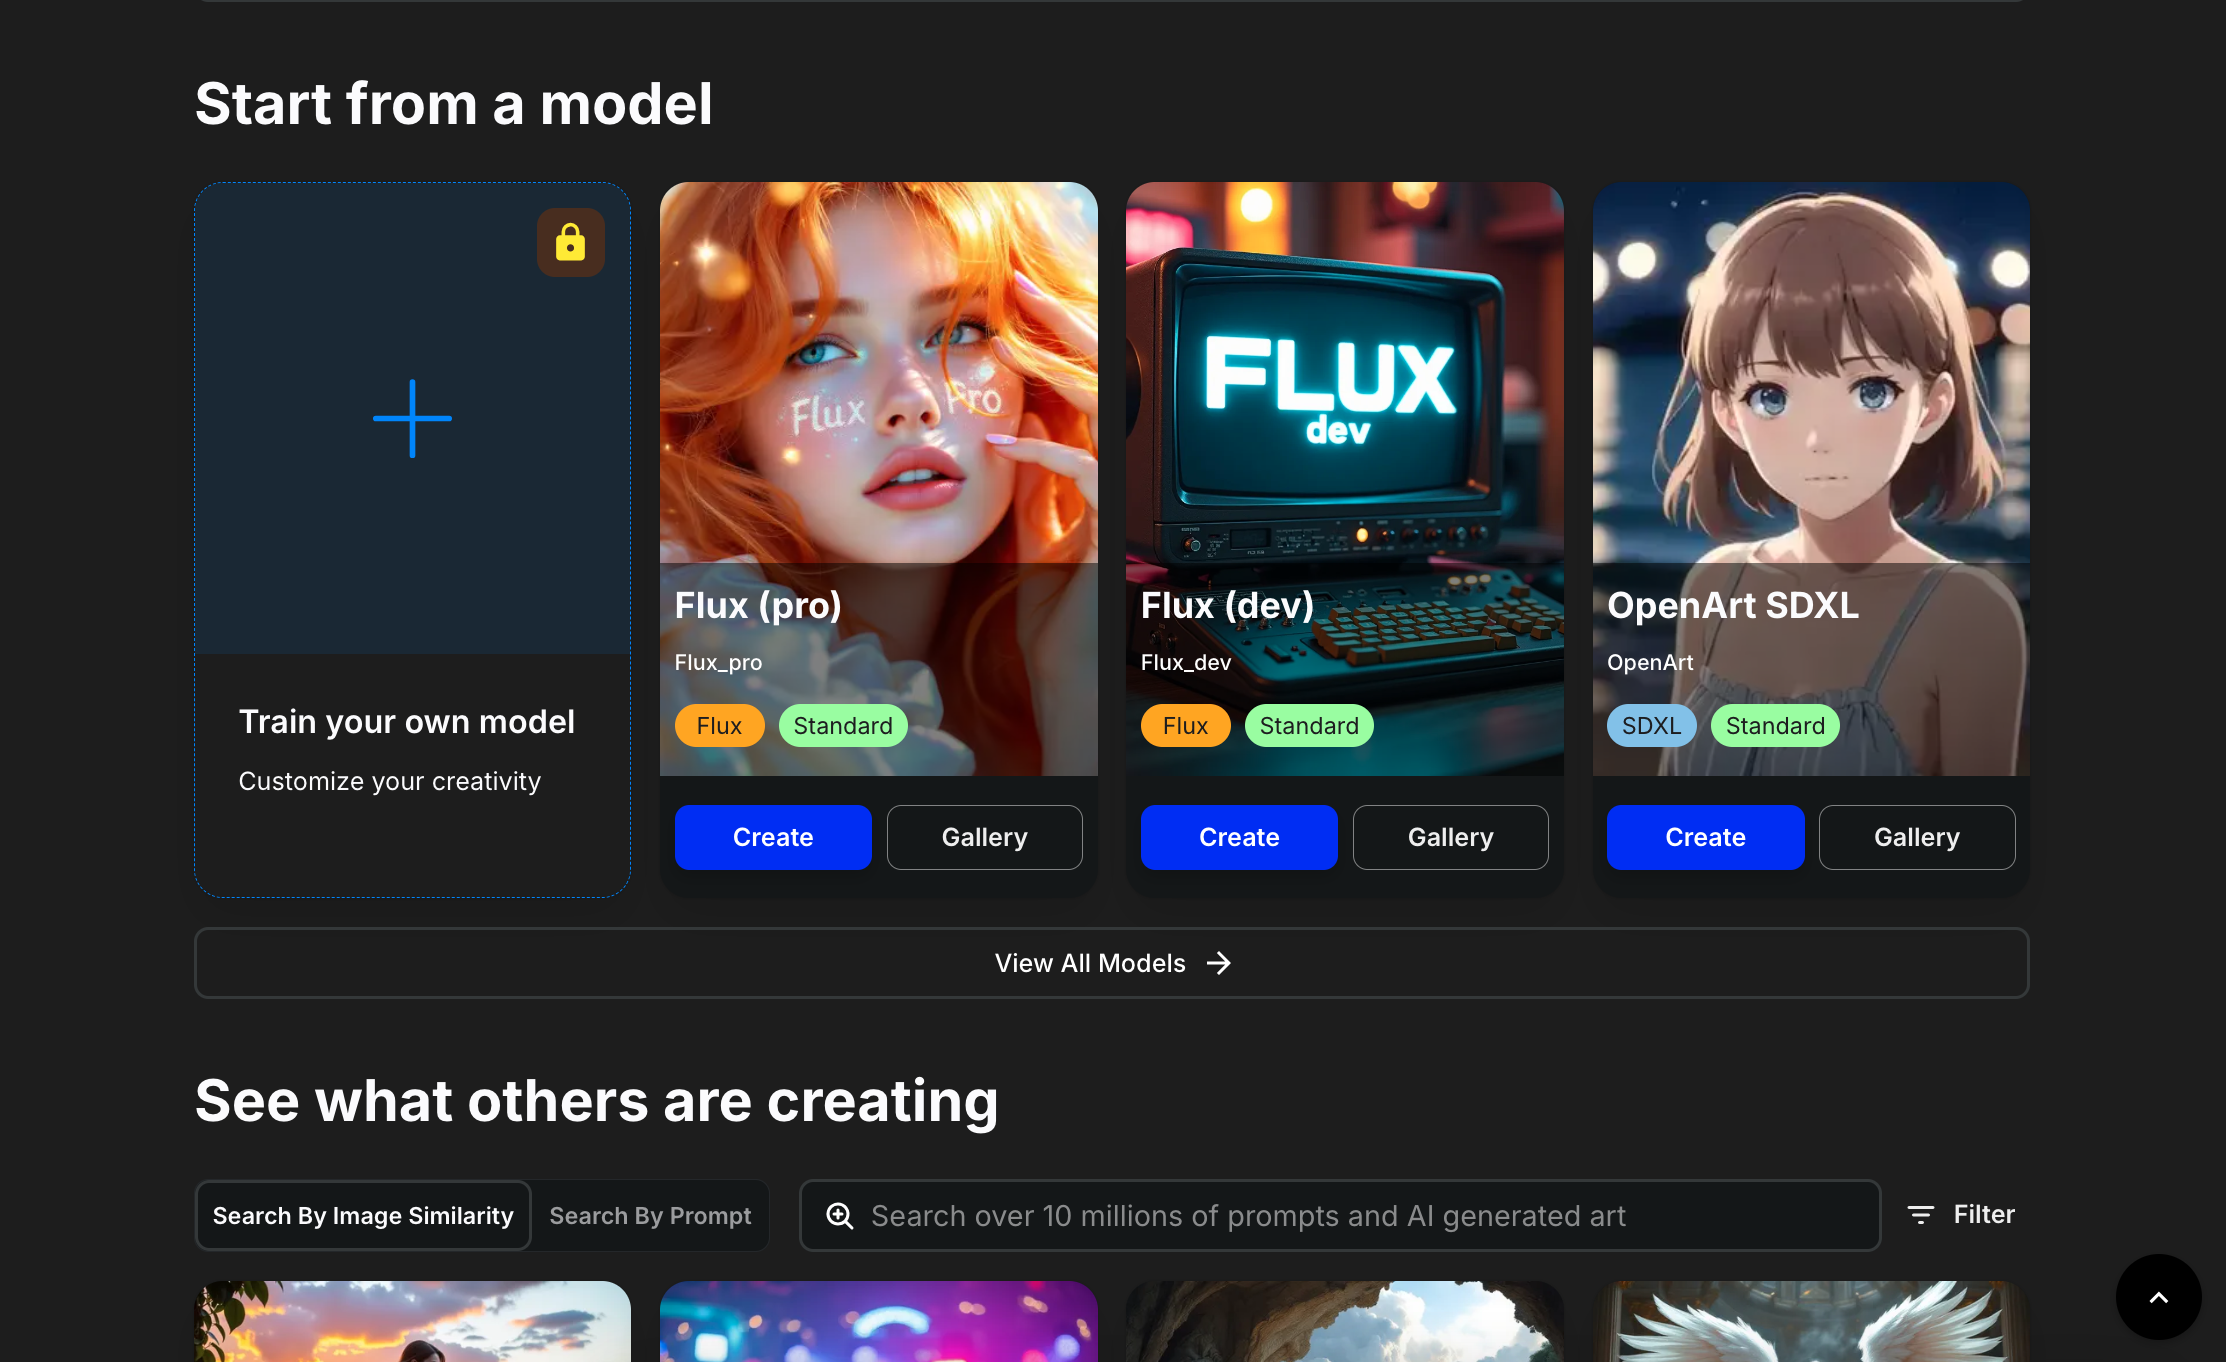Click the arrow icon beside View All Models
Image resolution: width=2226 pixels, height=1362 pixels.
1218,963
